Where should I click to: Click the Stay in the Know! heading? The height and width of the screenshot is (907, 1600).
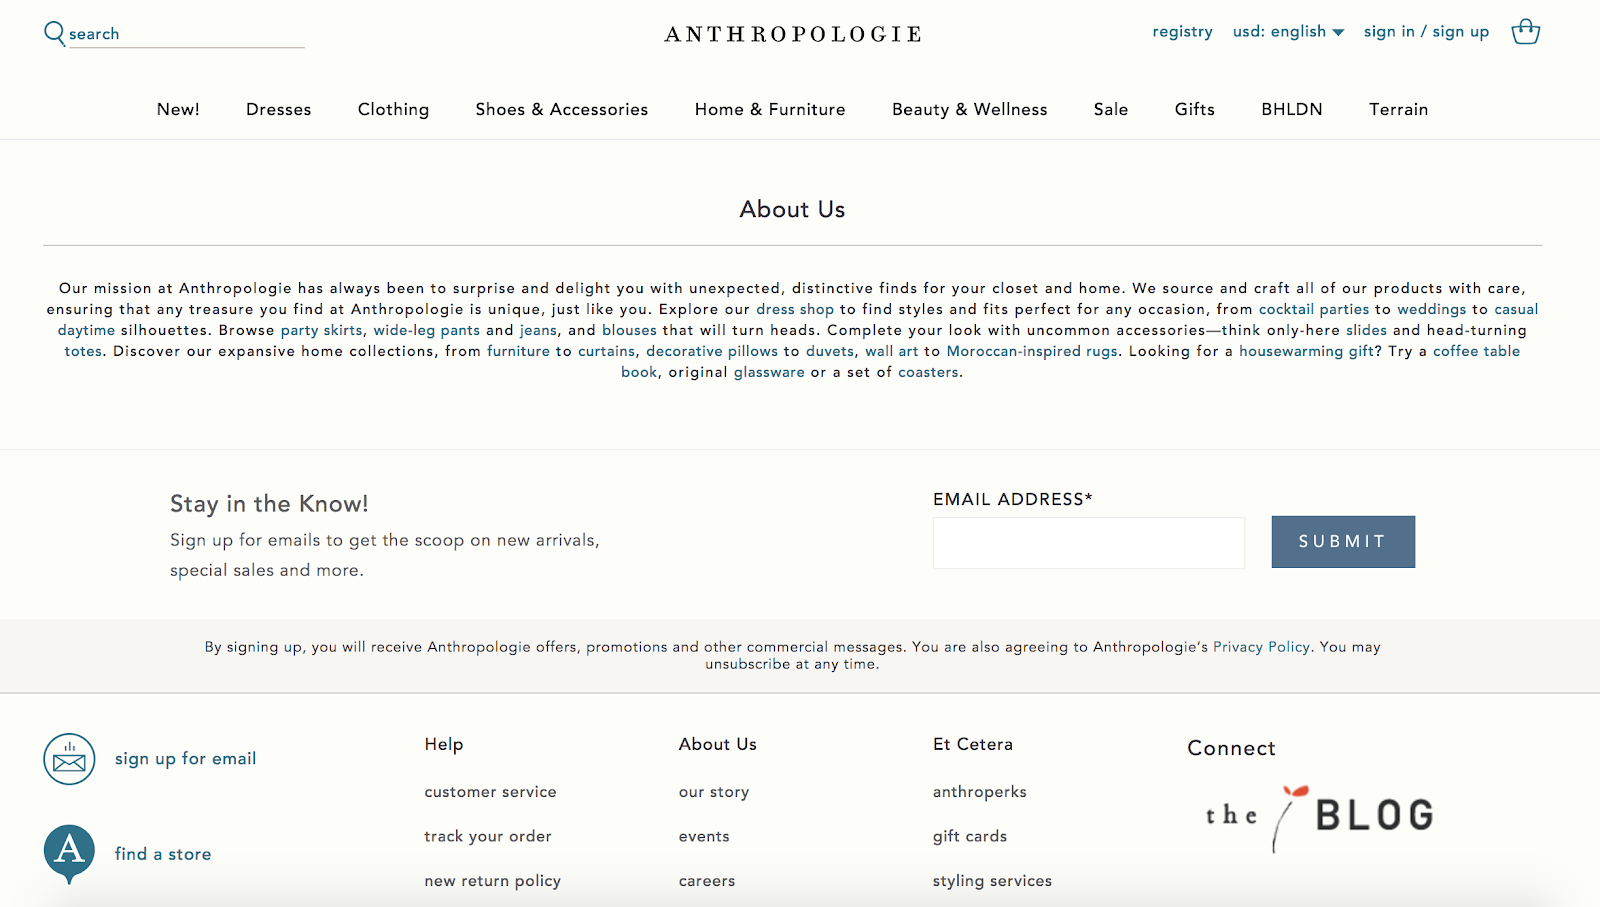(x=269, y=504)
